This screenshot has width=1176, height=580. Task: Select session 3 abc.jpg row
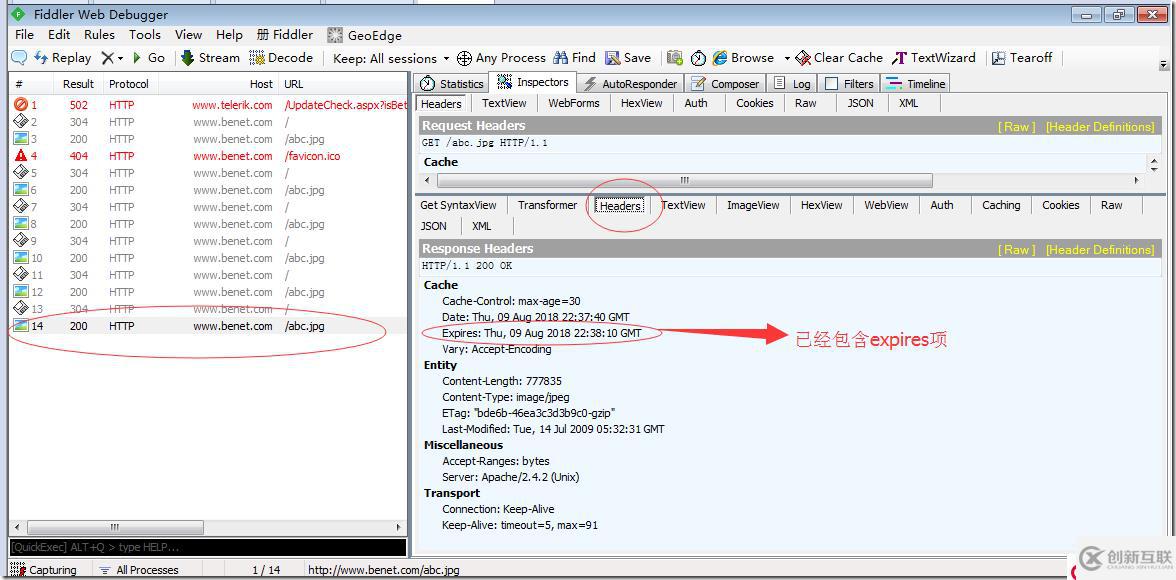coord(208,139)
